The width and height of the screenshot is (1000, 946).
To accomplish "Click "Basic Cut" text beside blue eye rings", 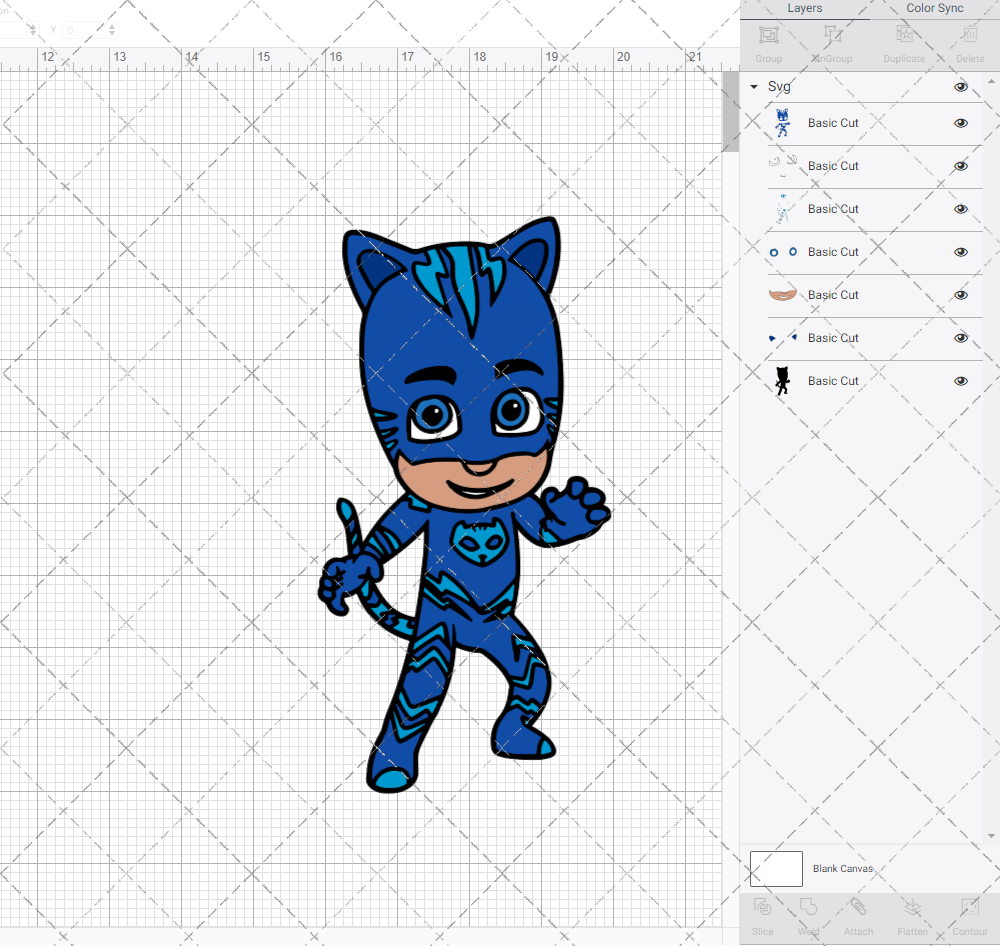I will [833, 252].
